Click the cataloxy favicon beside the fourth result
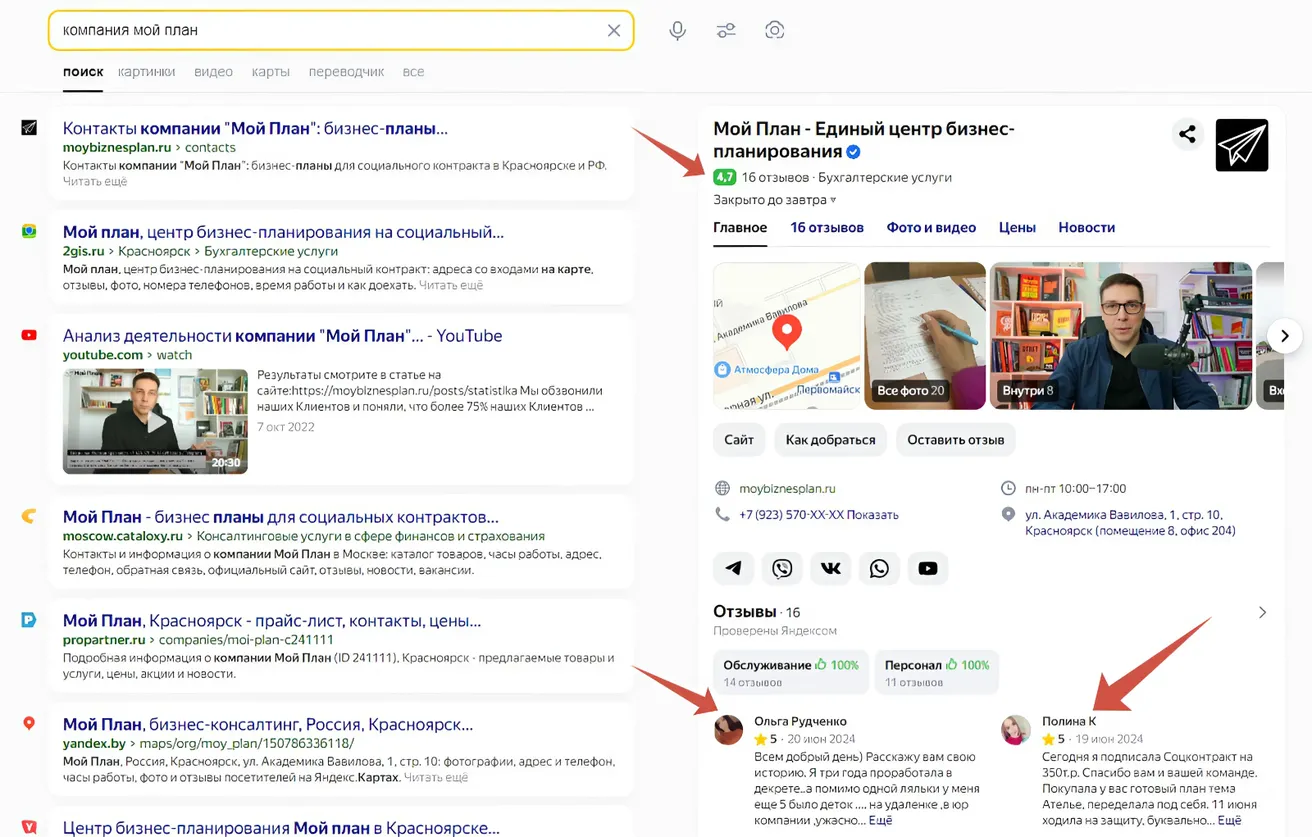 (30, 516)
